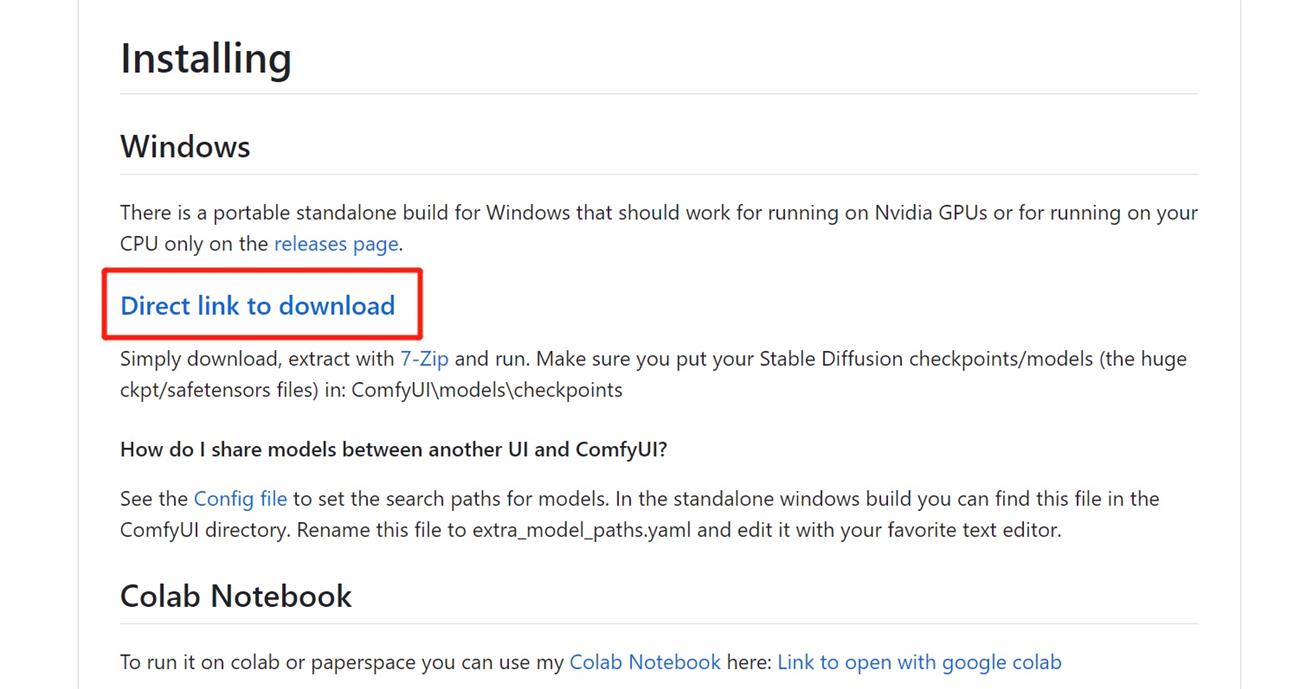This screenshot has height=689, width=1300.
Task: Click the Installing heading
Action: pyautogui.click(x=206, y=59)
